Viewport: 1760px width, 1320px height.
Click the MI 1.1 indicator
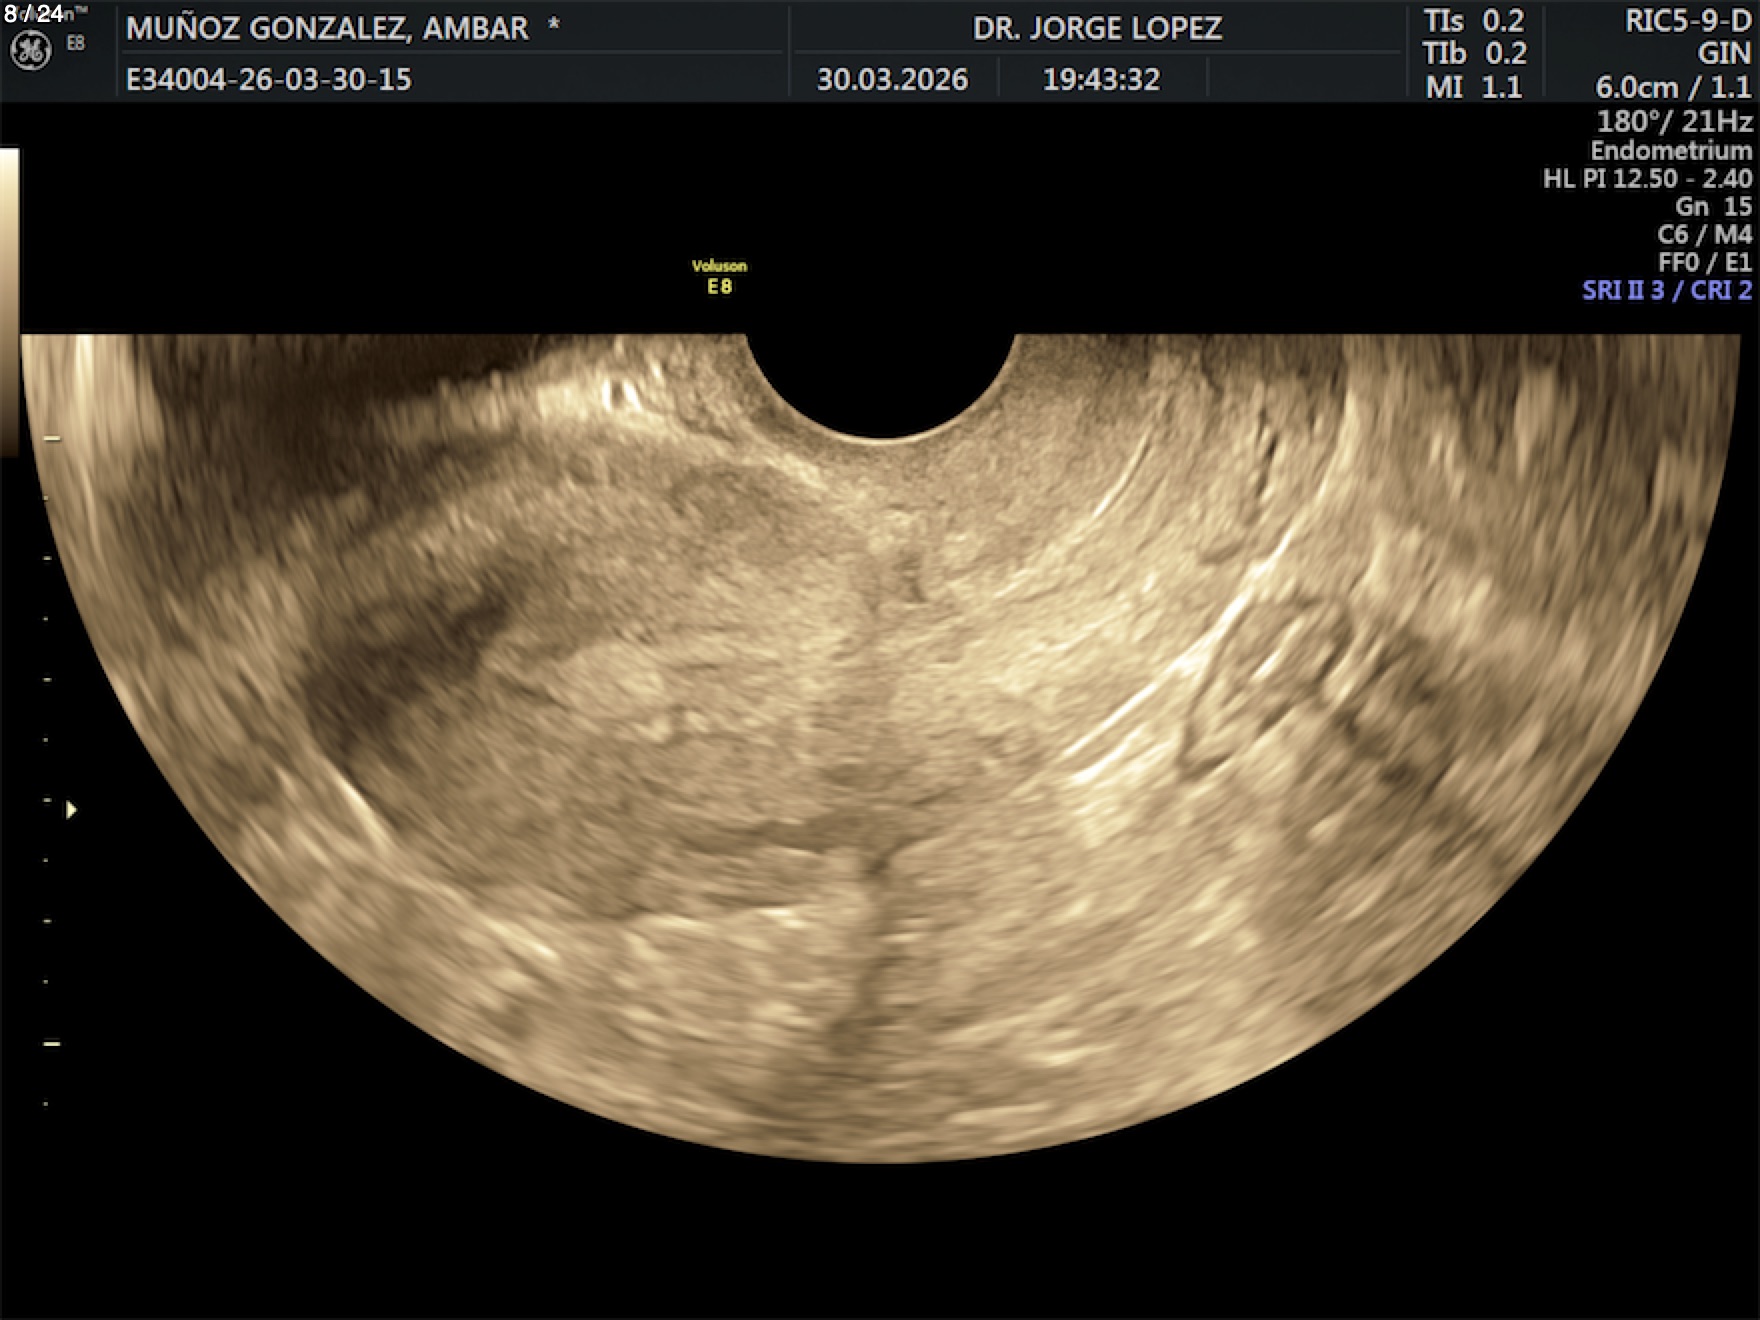point(1473,87)
